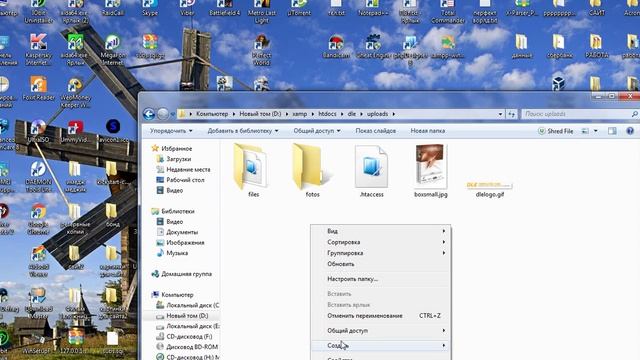
Task: Open the Упорядочить dropdown menu
Action: pos(171,131)
